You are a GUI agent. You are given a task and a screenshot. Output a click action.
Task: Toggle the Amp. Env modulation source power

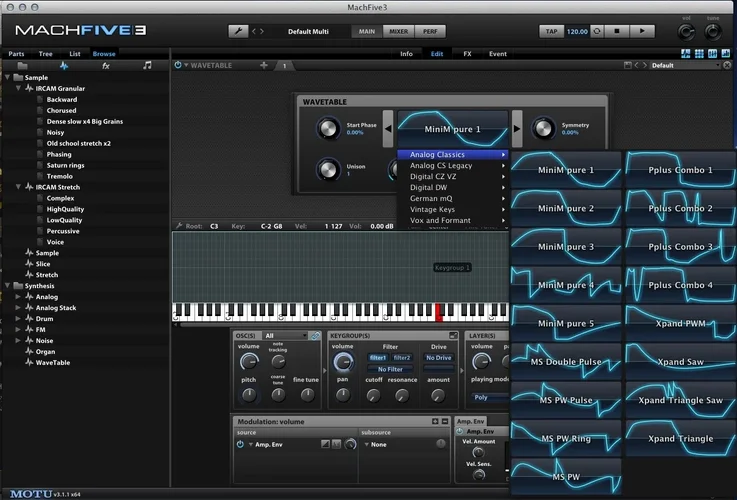coord(240,444)
